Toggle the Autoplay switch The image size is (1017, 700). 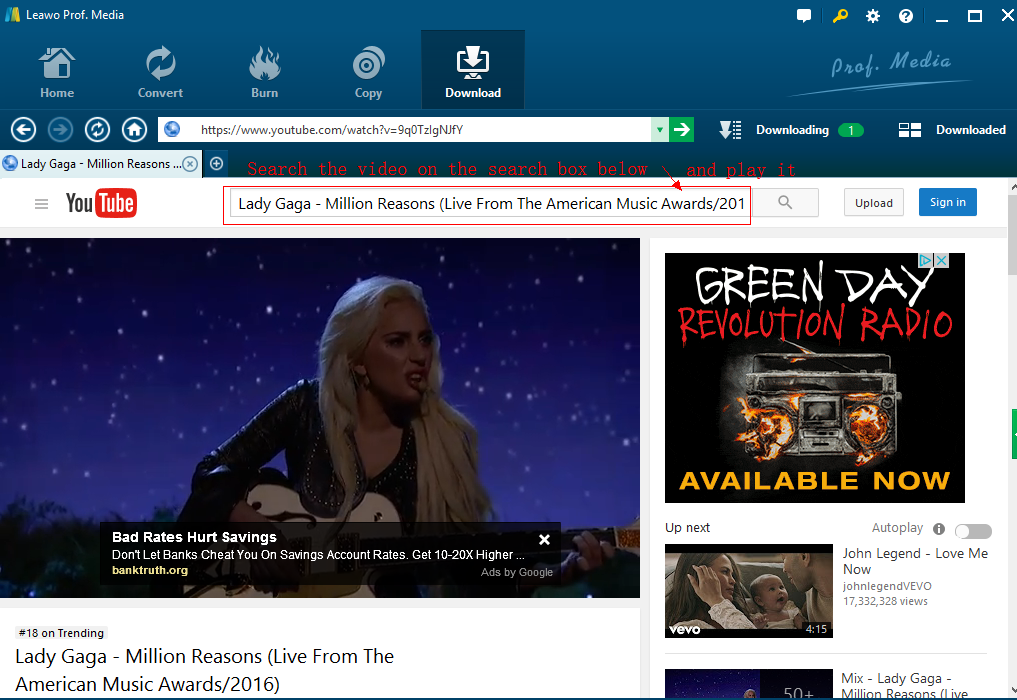point(973,531)
